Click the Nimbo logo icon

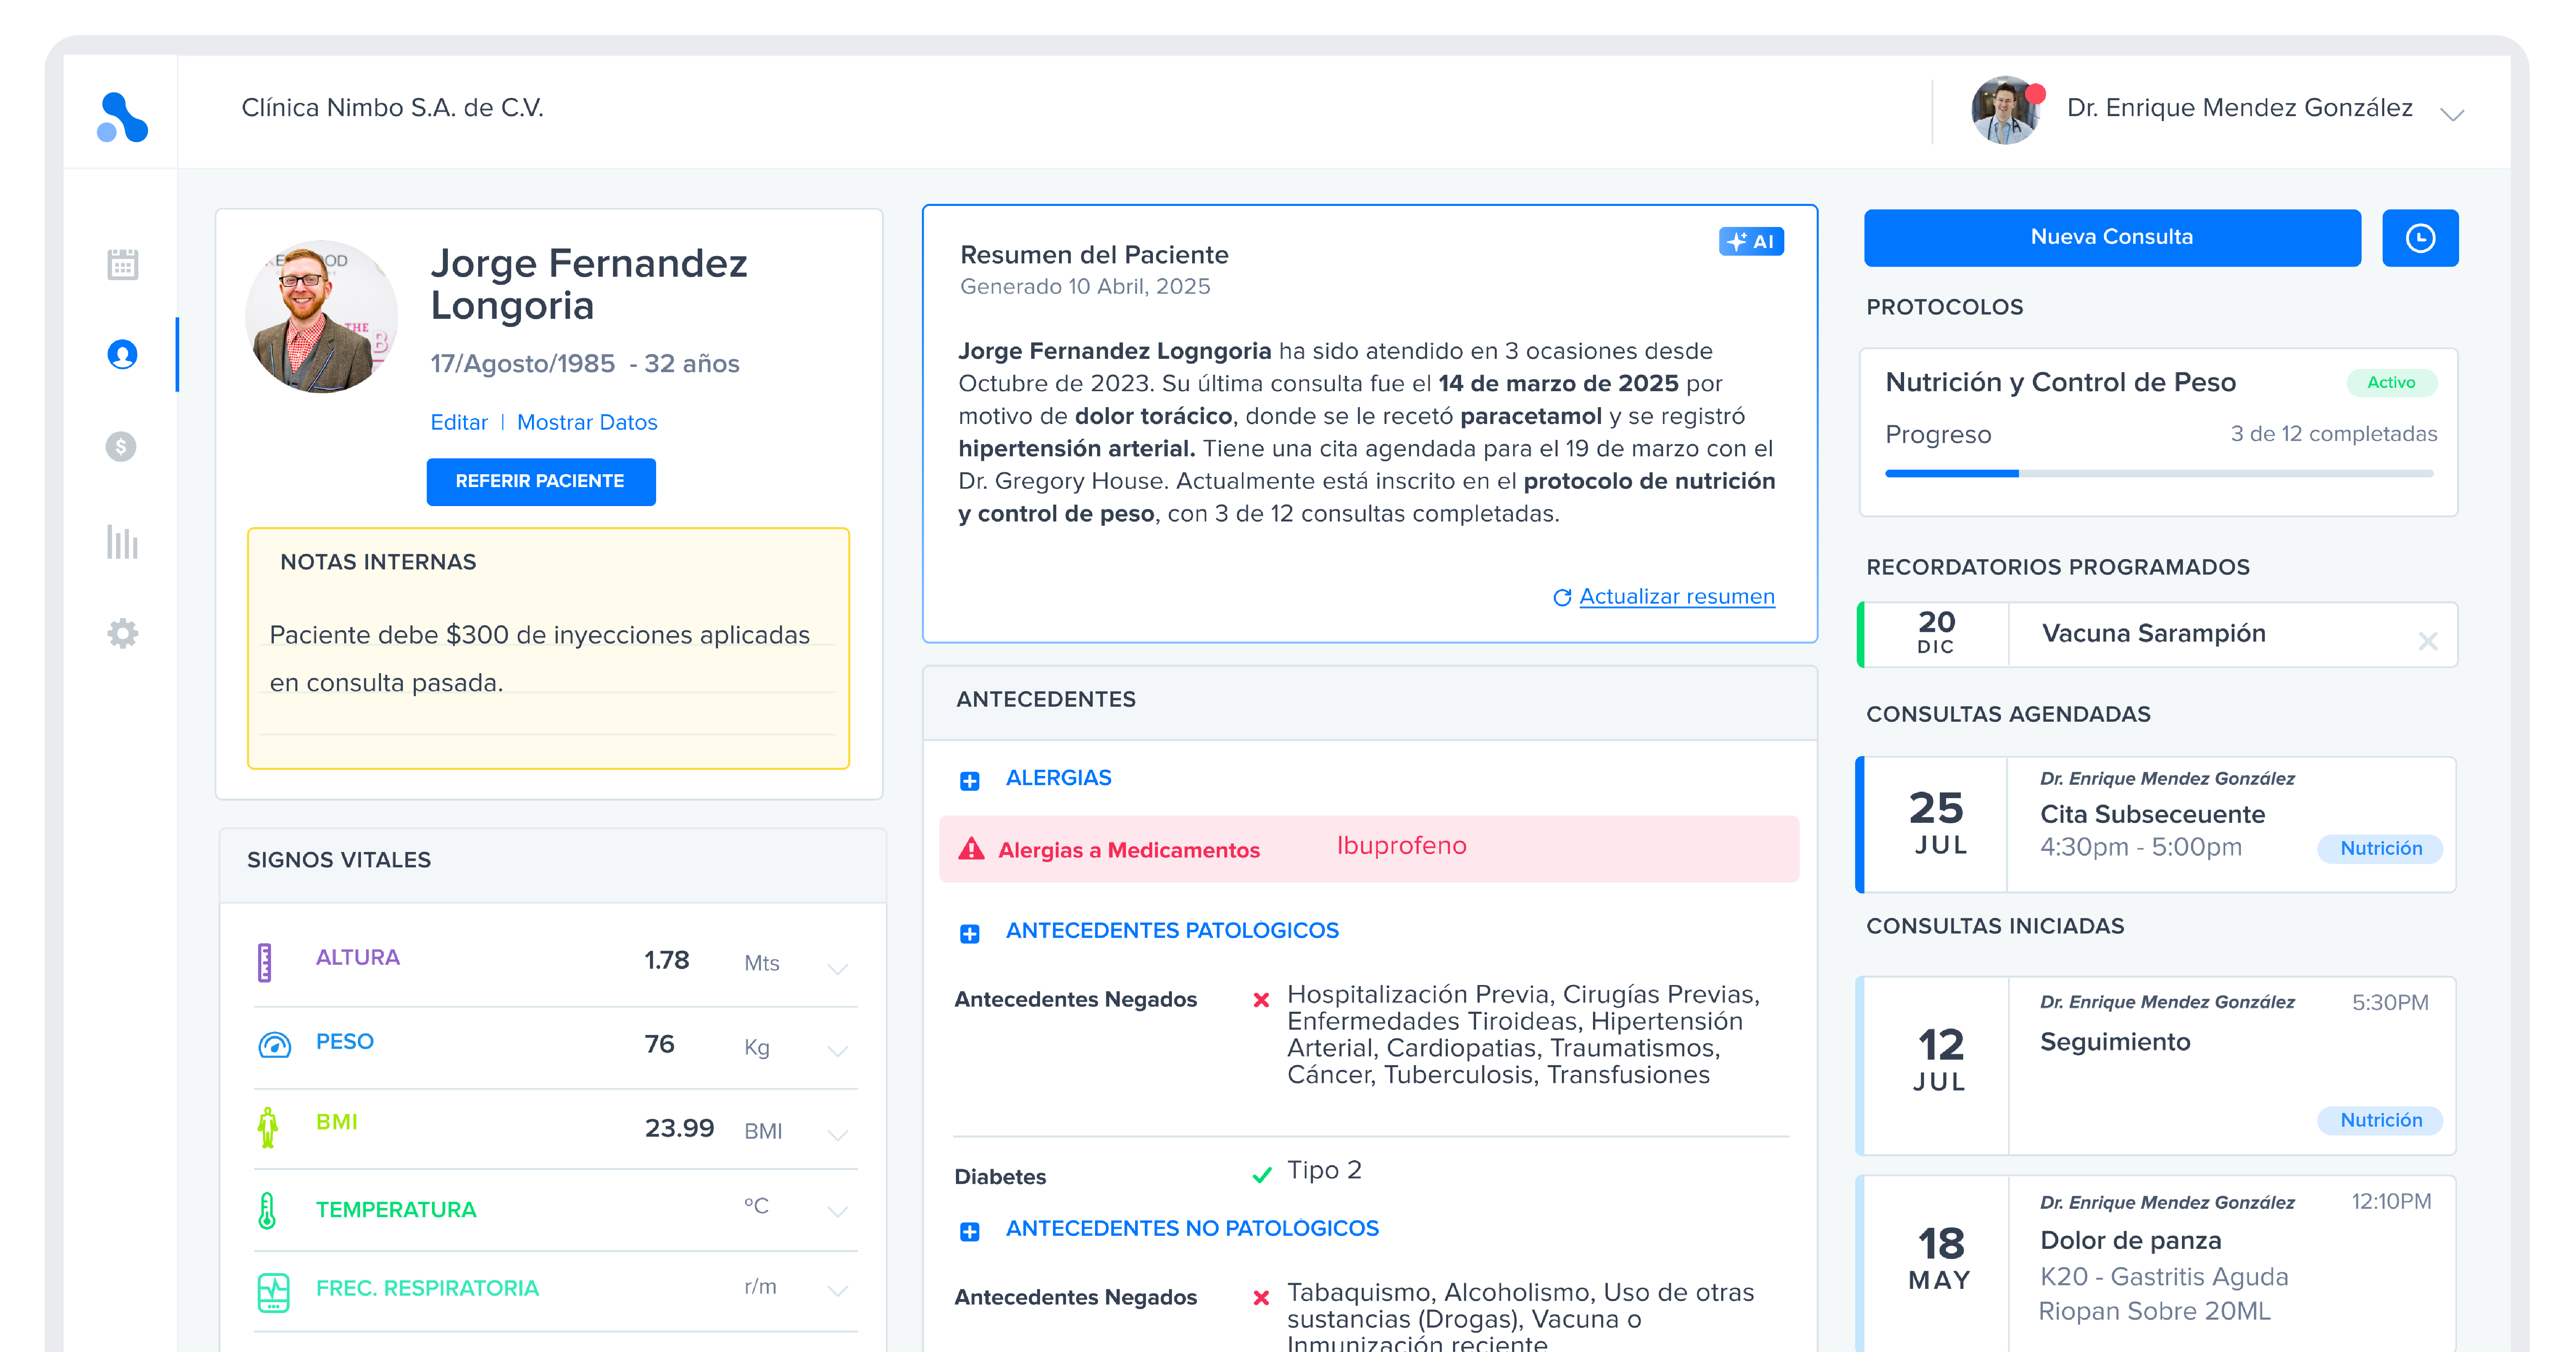pos(122,118)
